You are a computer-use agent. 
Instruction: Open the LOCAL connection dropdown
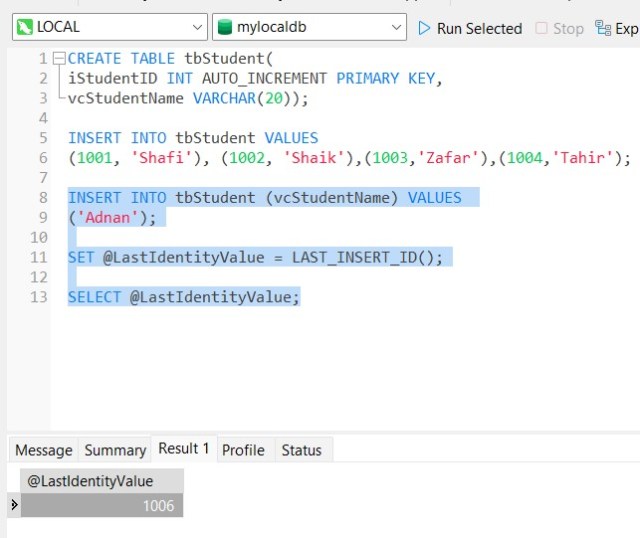(196, 28)
